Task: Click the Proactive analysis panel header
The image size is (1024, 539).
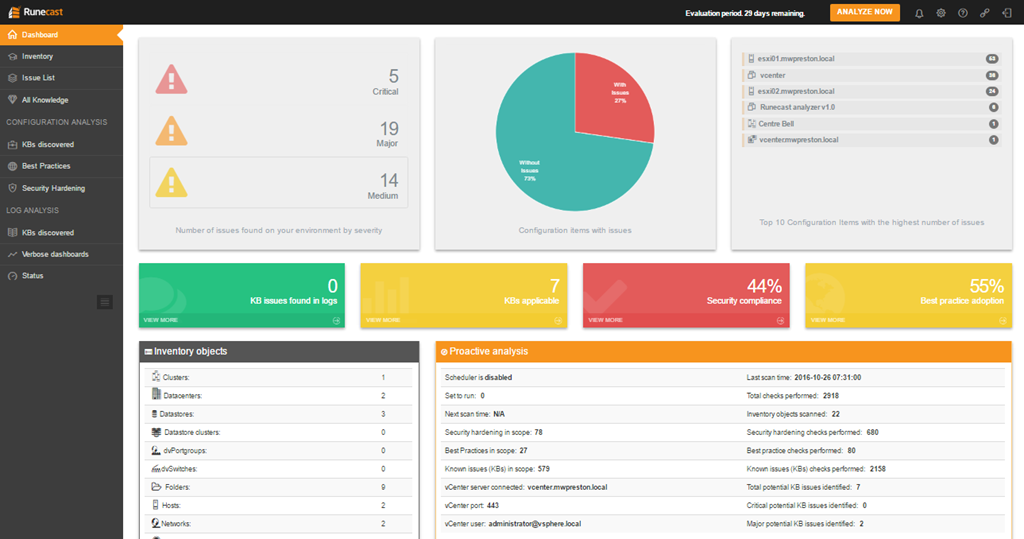Action: (x=724, y=351)
